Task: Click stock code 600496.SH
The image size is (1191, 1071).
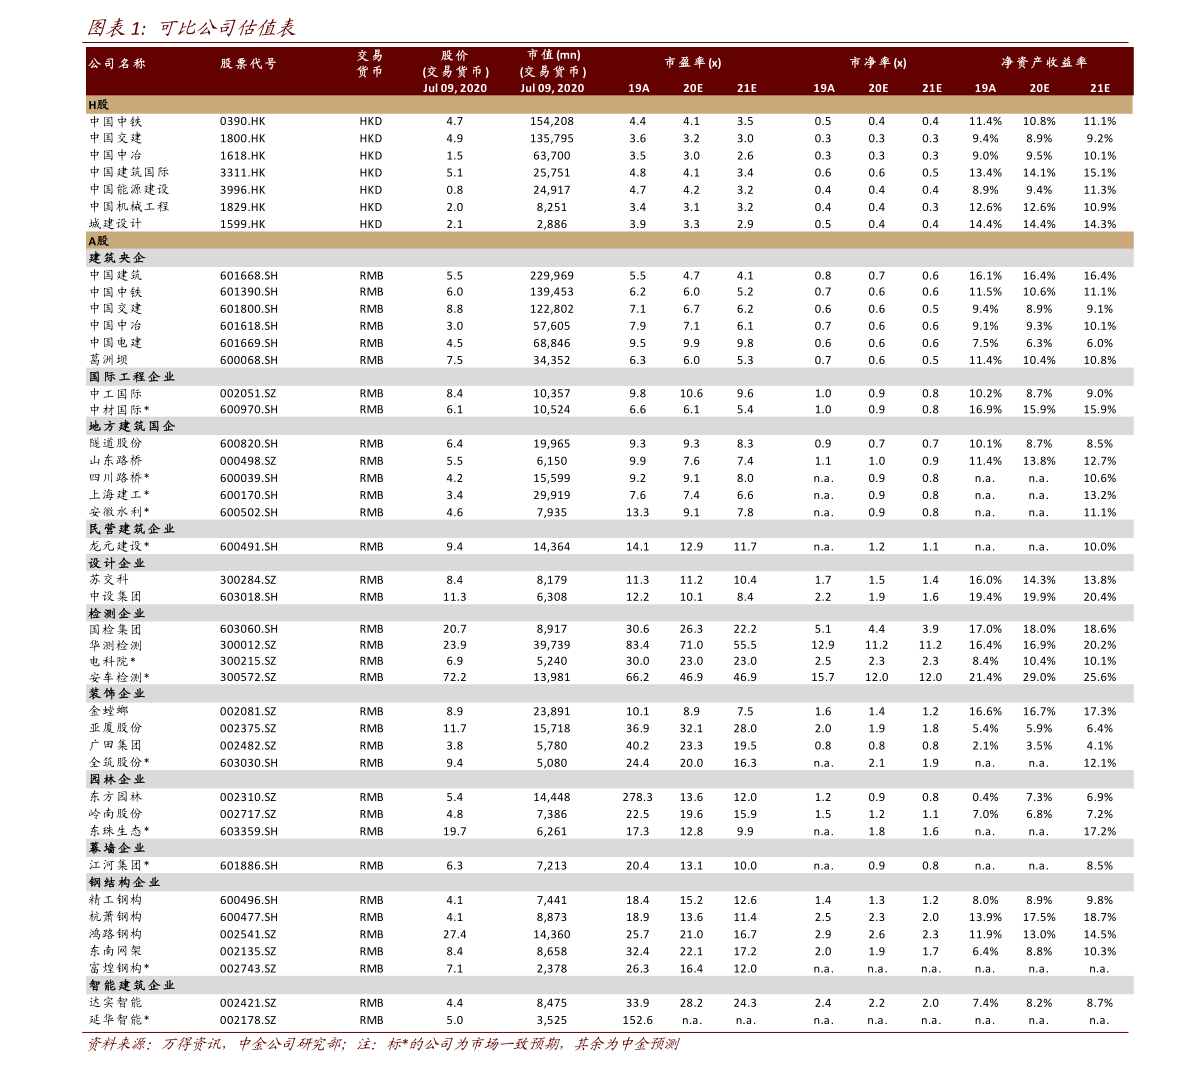Action: [x=248, y=900]
